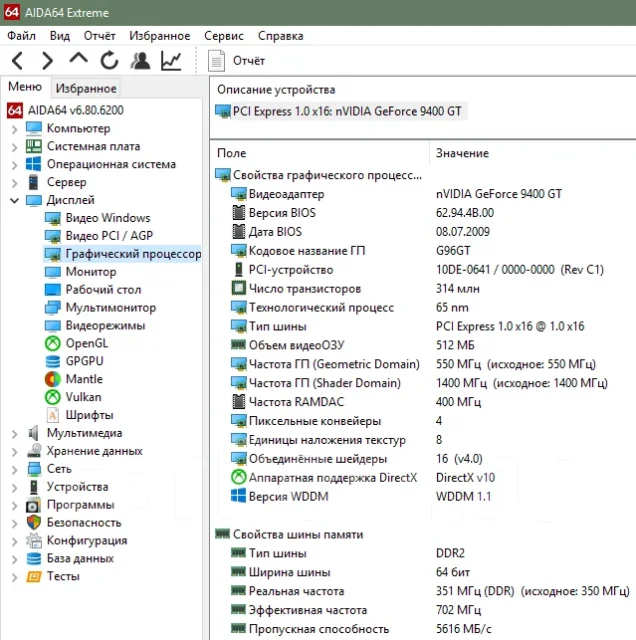Click the Системная плата motherboard icon
The width and height of the screenshot is (636, 640).
tap(33, 146)
